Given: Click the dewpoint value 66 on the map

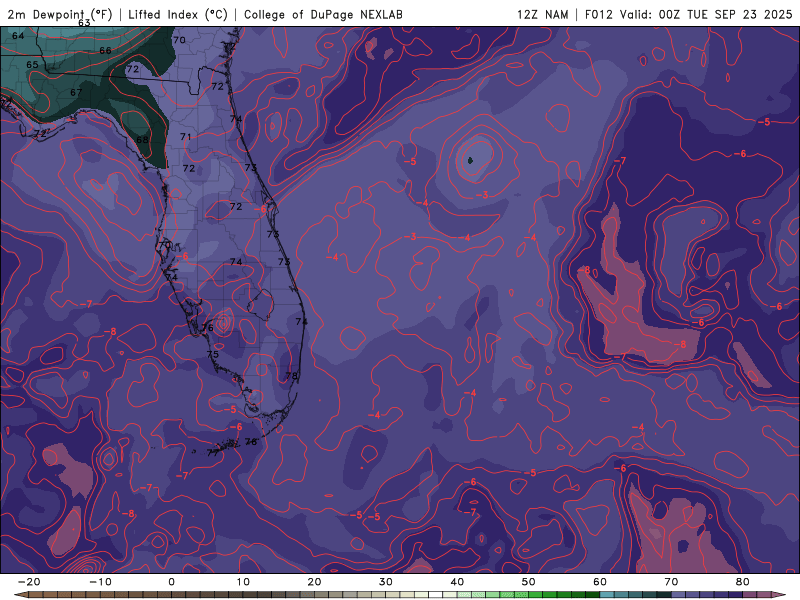Looking at the screenshot, I should tap(105, 51).
